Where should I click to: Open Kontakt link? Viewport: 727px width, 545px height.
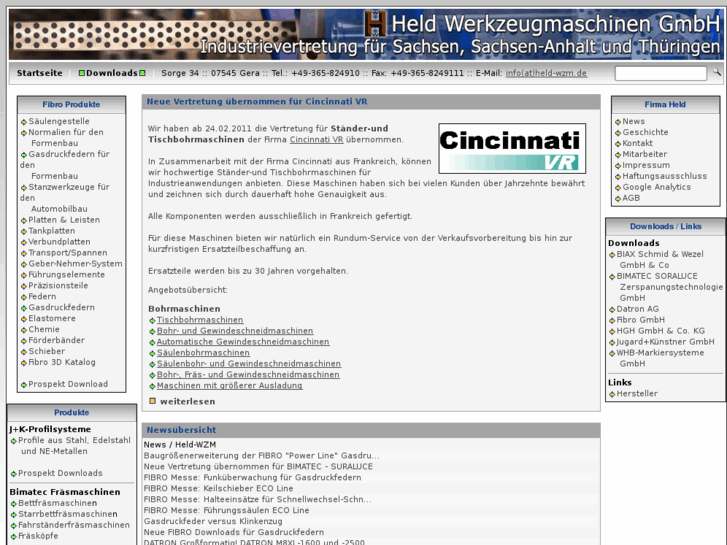(x=638, y=143)
